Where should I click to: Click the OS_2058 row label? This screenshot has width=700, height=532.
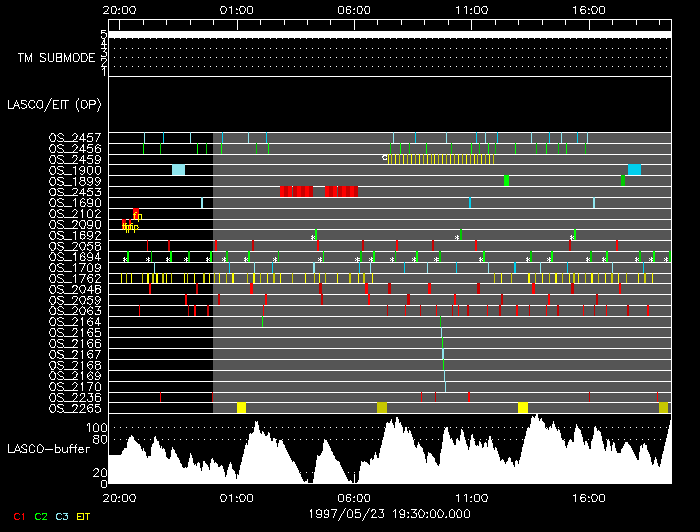pos(75,246)
